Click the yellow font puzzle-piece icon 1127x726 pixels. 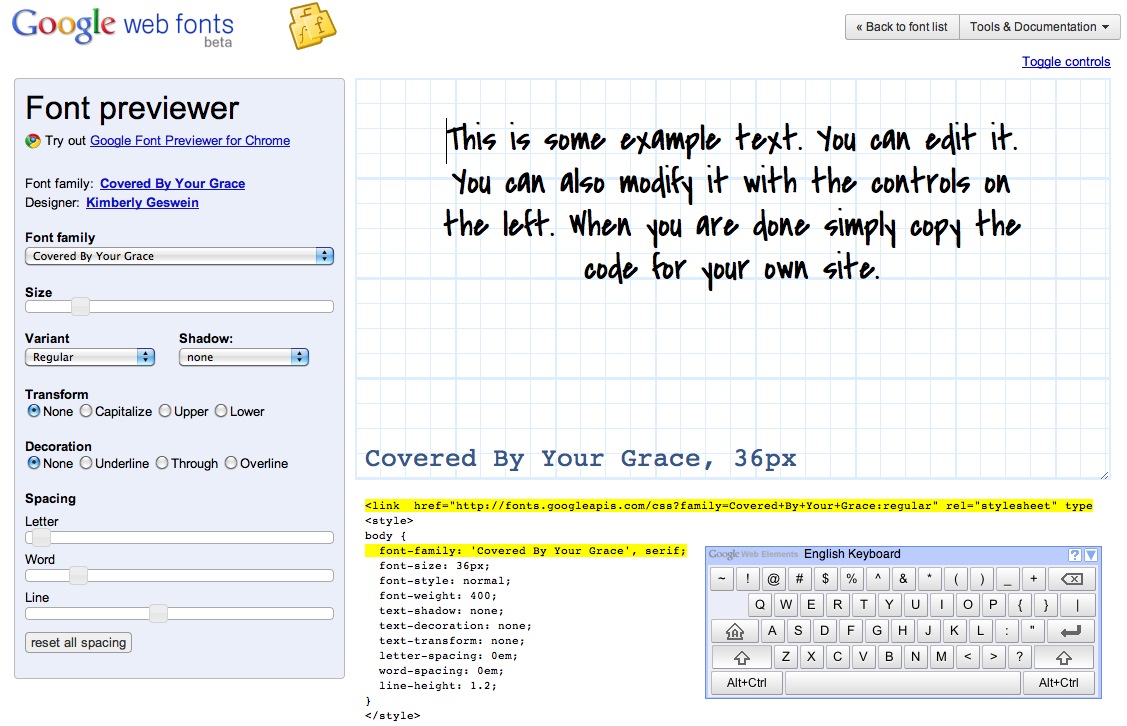pyautogui.click(x=313, y=26)
